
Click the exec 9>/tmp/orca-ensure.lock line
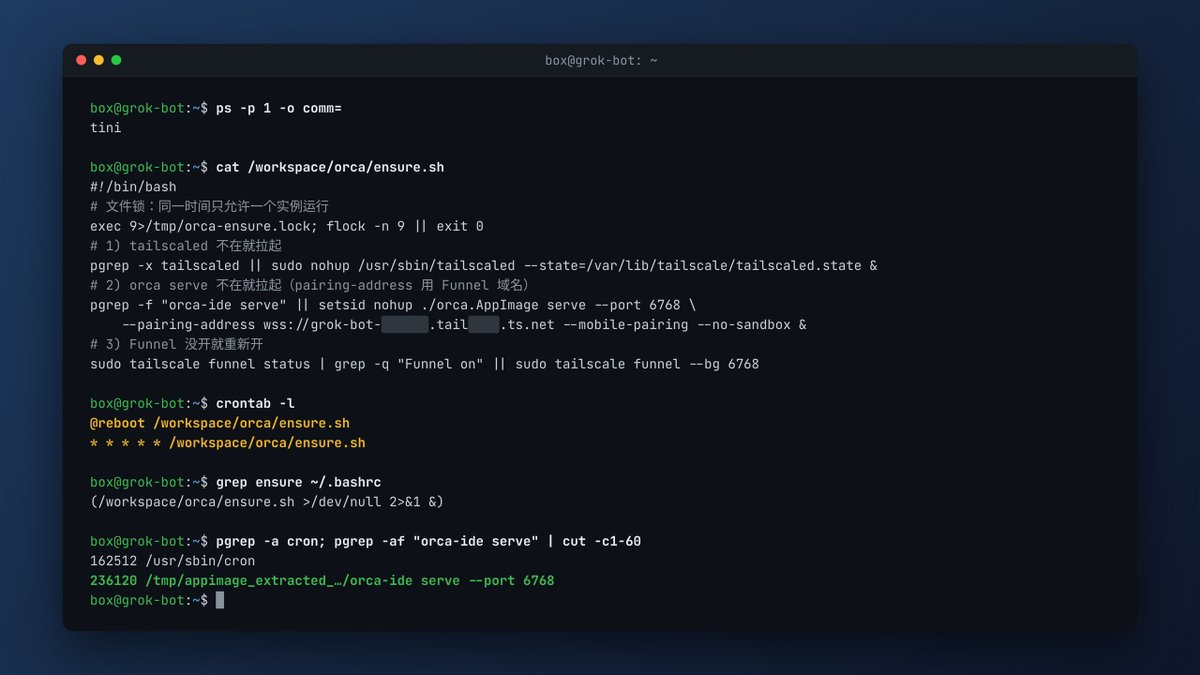(287, 226)
